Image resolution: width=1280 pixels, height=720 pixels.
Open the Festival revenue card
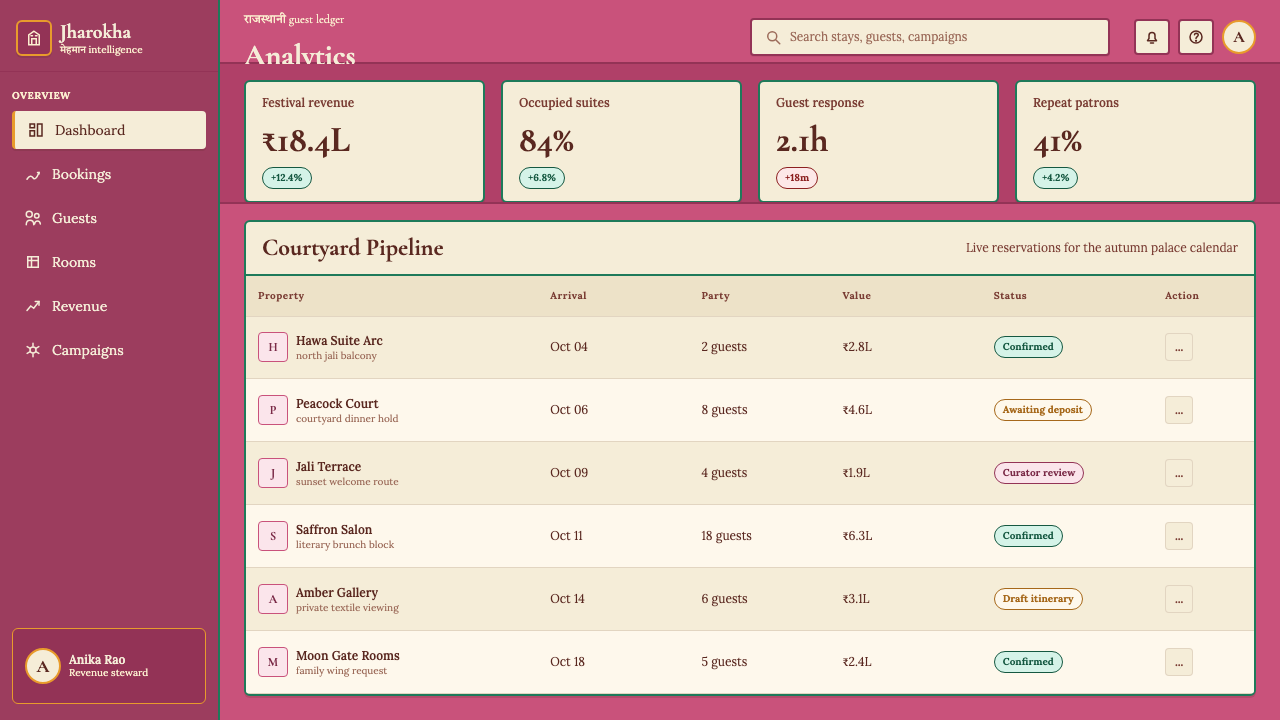365,141
